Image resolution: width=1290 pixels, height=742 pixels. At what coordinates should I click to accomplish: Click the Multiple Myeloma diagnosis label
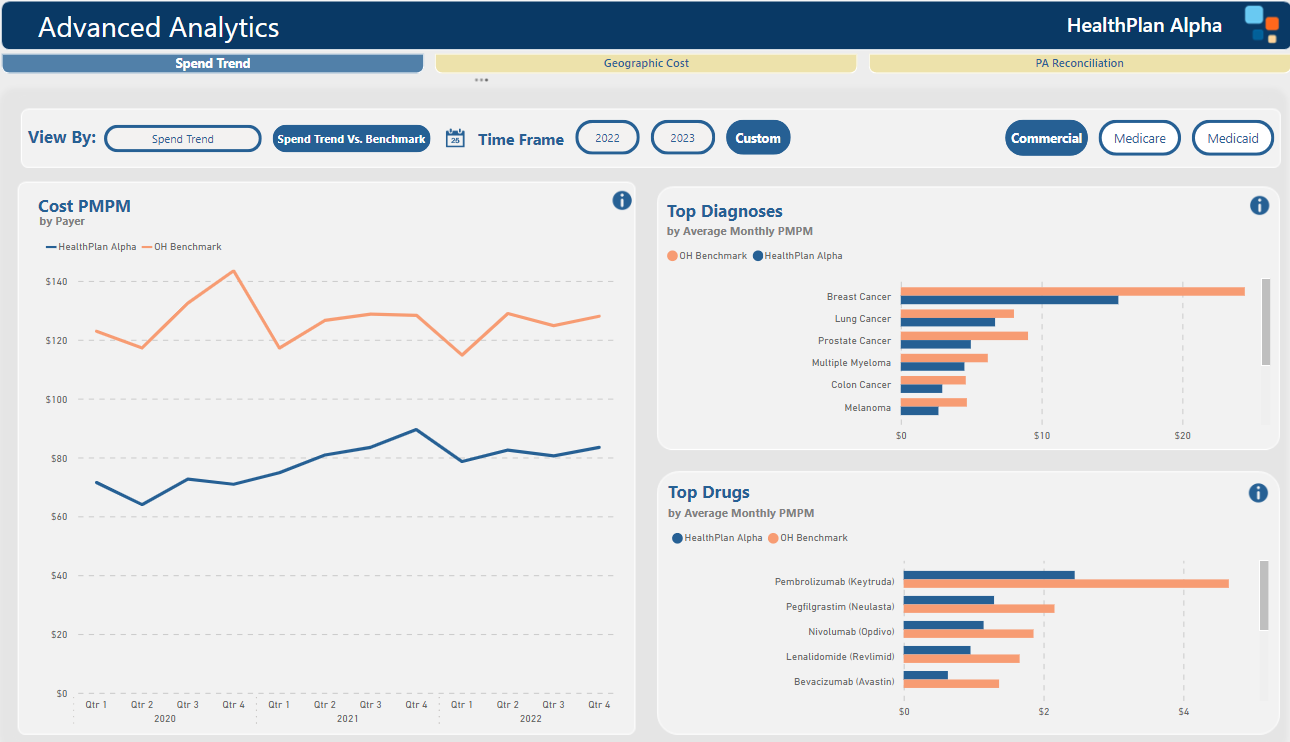pyautogui.click(x=851, y=363)
